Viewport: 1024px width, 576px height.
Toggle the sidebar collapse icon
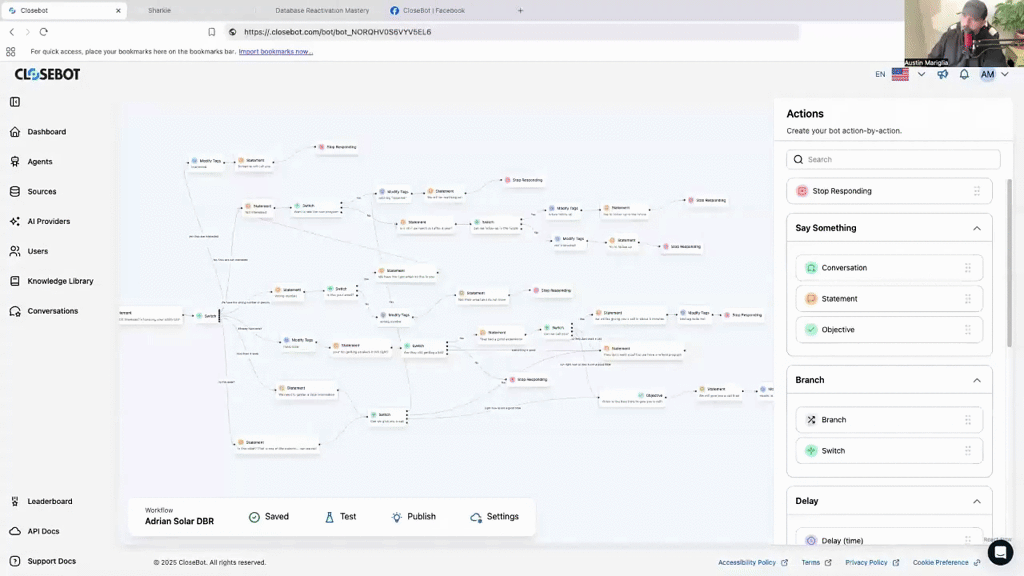click(x=15, y=102)
